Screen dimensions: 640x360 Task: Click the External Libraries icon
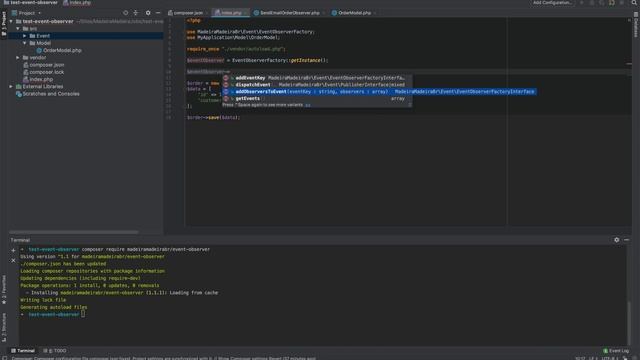pos(18,87)
